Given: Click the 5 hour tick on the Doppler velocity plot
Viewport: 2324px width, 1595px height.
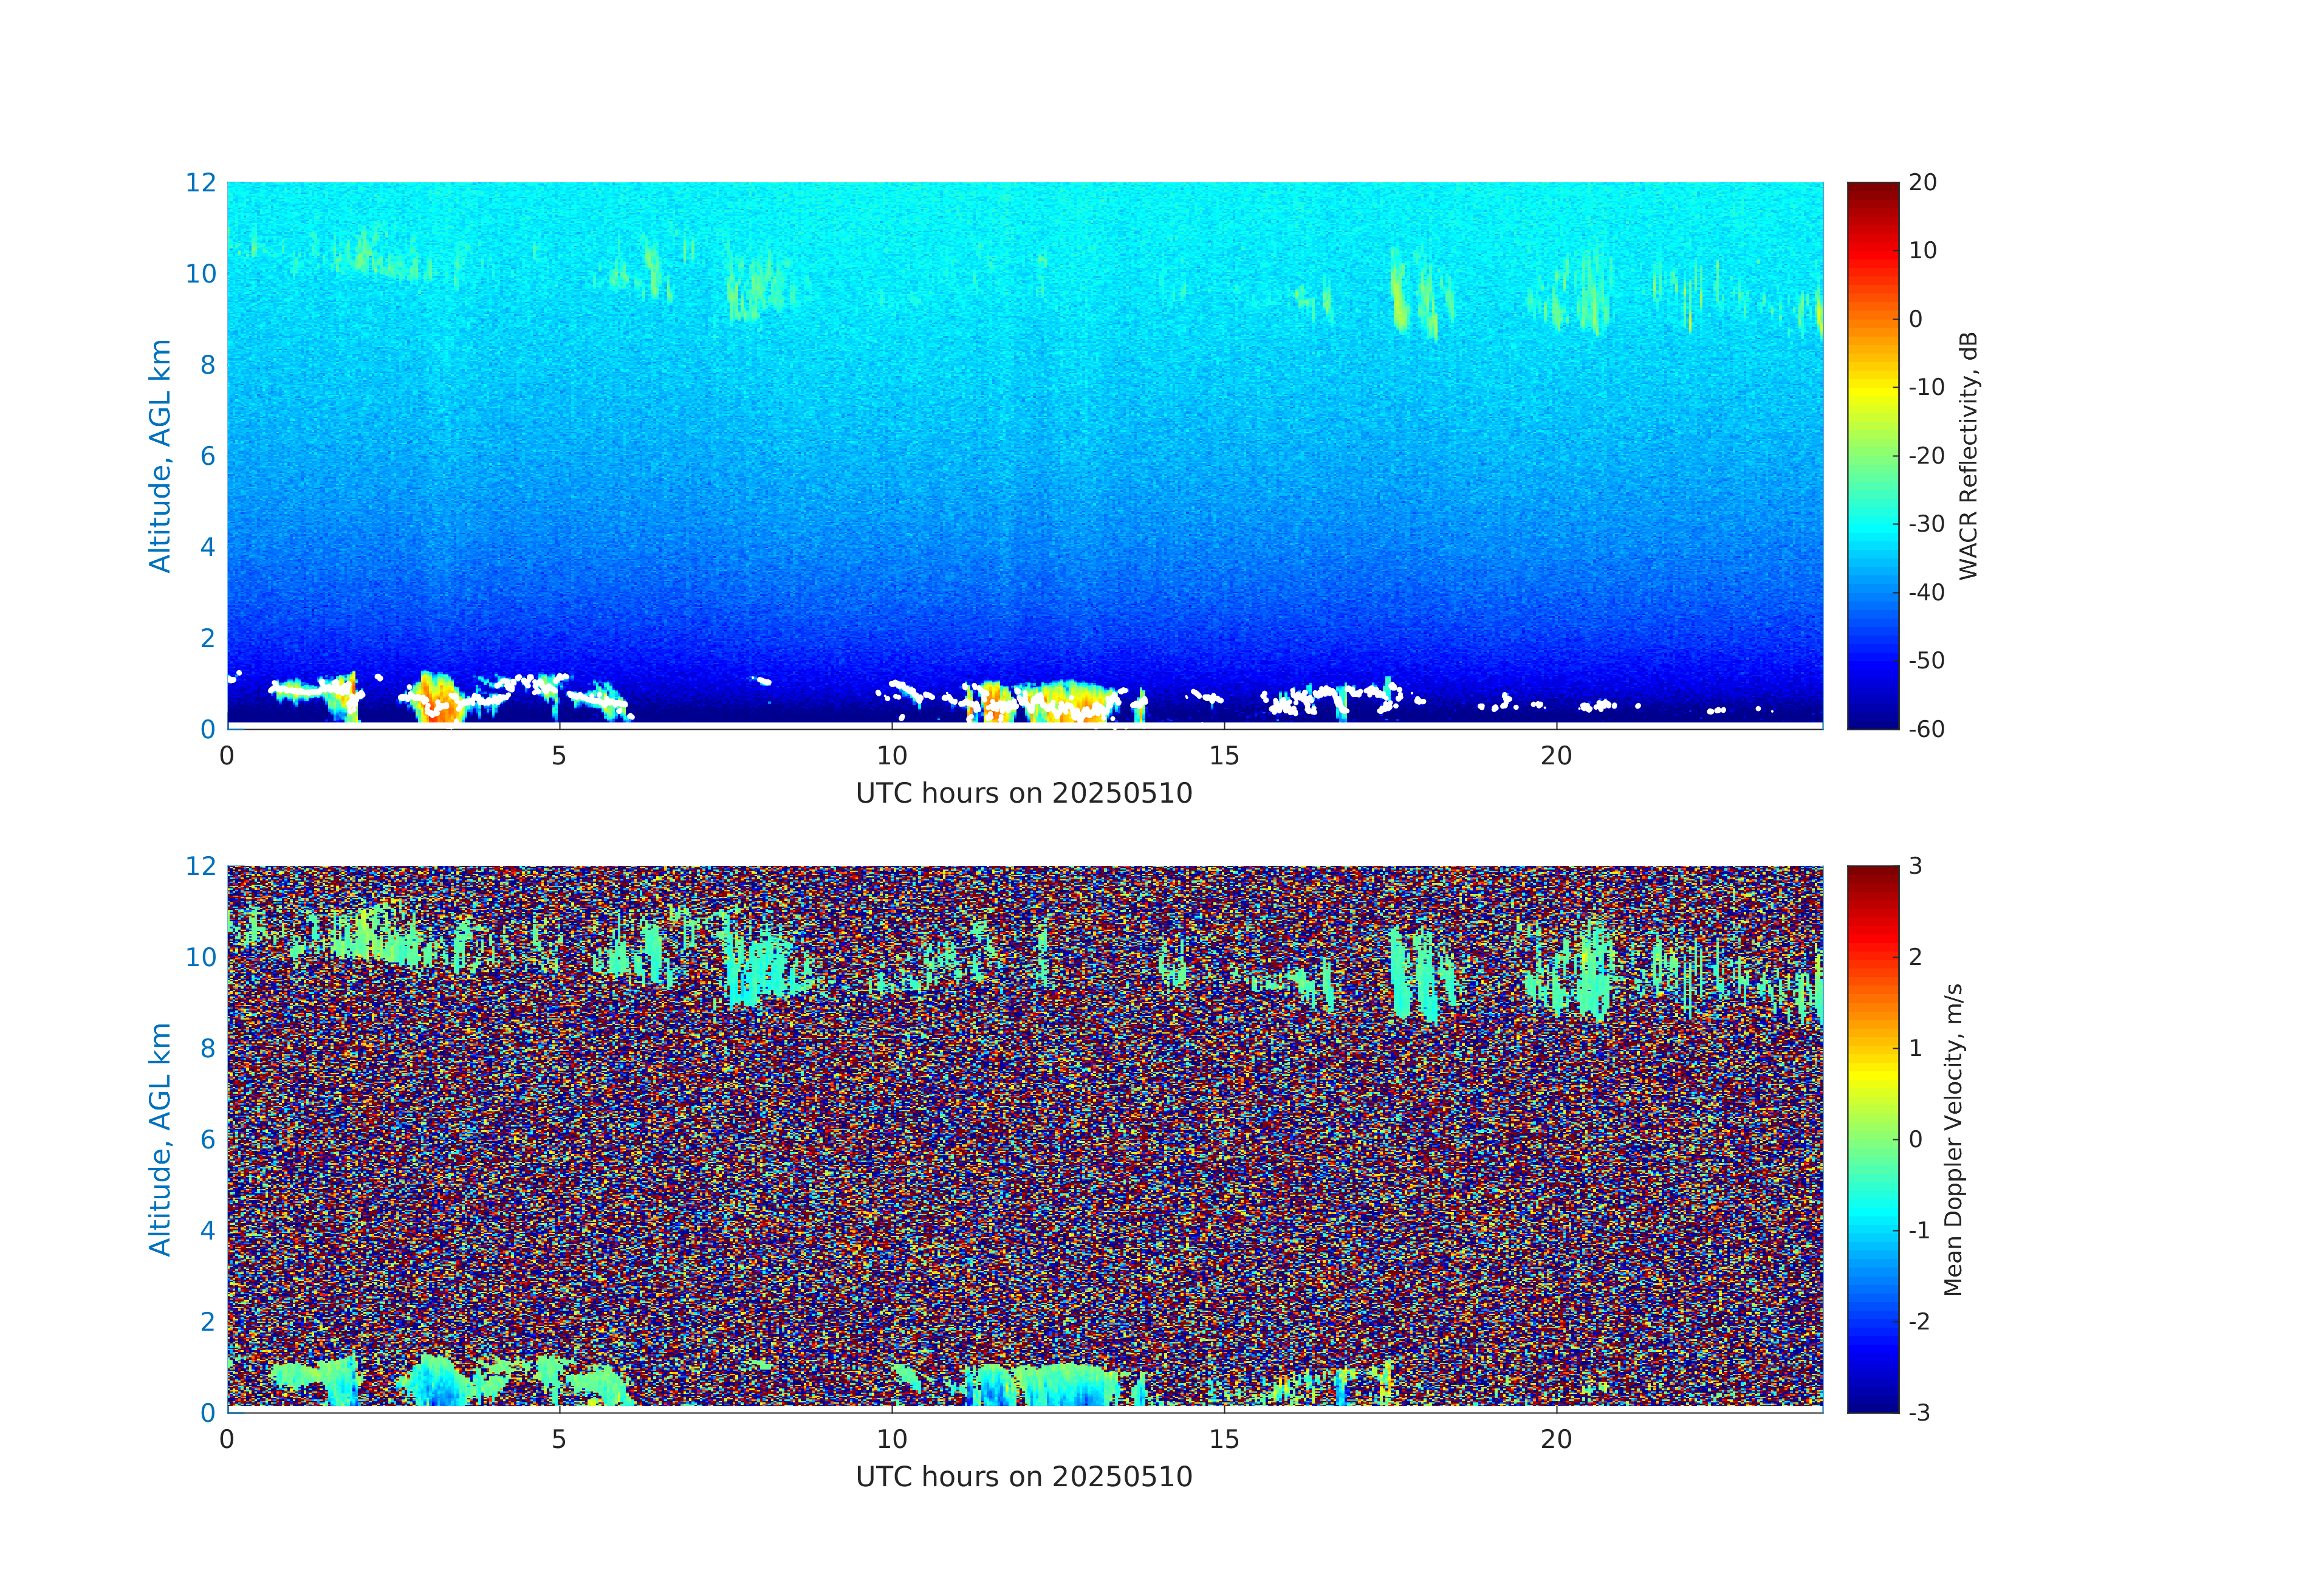Looking at the screenshot, I should 559,1440.
